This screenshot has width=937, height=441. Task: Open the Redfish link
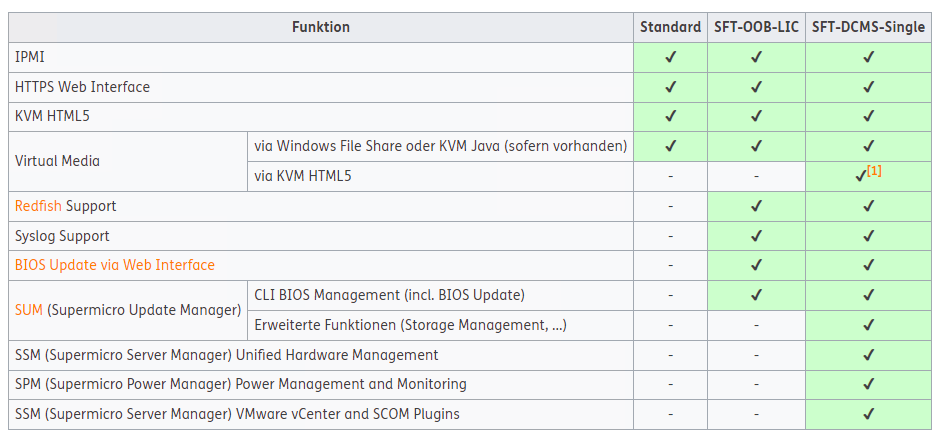click(x=38, y=206)
